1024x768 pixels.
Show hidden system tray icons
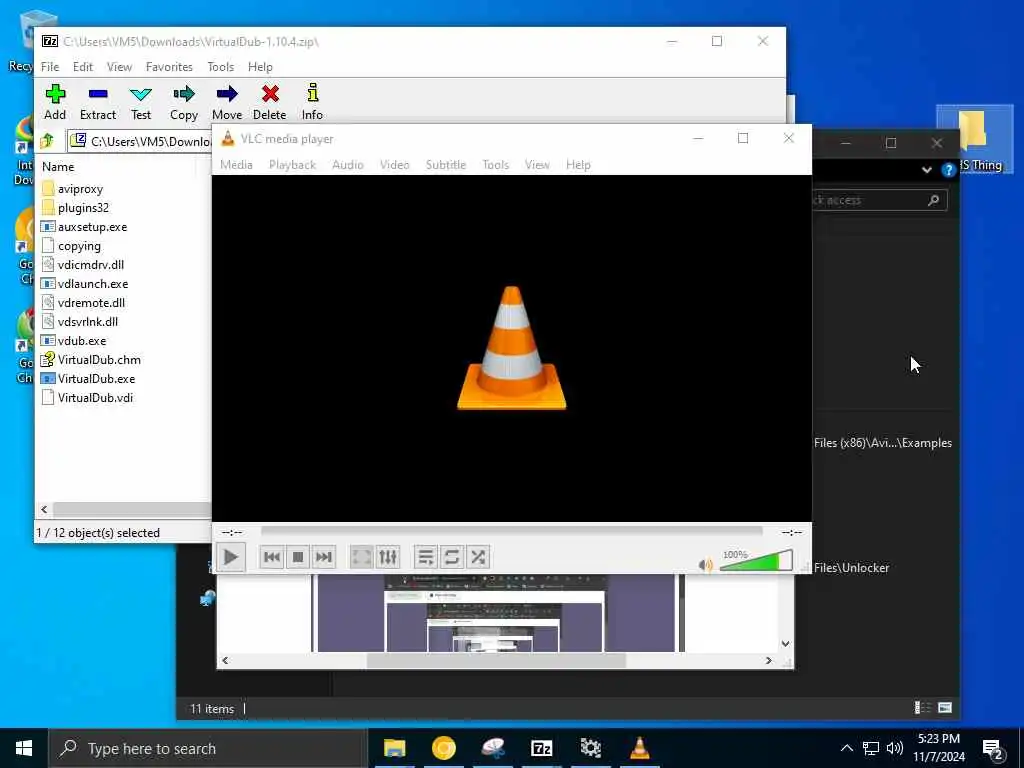[x=846, y=748]
